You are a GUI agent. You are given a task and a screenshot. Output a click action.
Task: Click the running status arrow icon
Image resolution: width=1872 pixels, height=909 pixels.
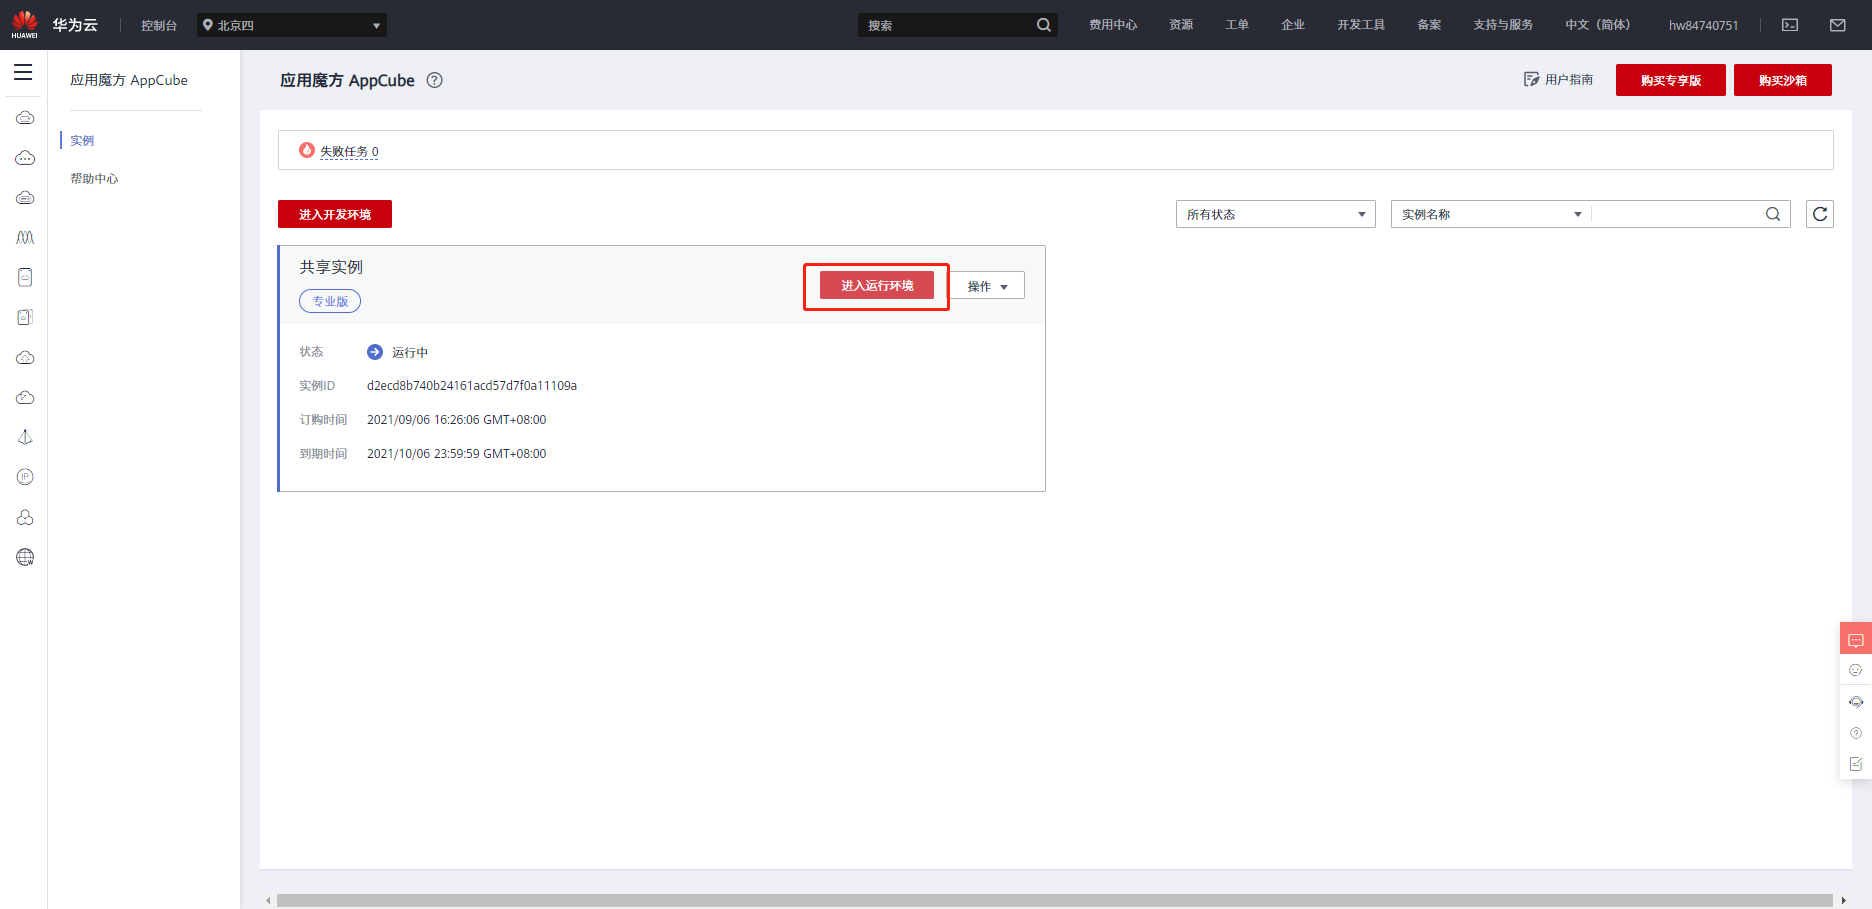[x=375, y=352]
